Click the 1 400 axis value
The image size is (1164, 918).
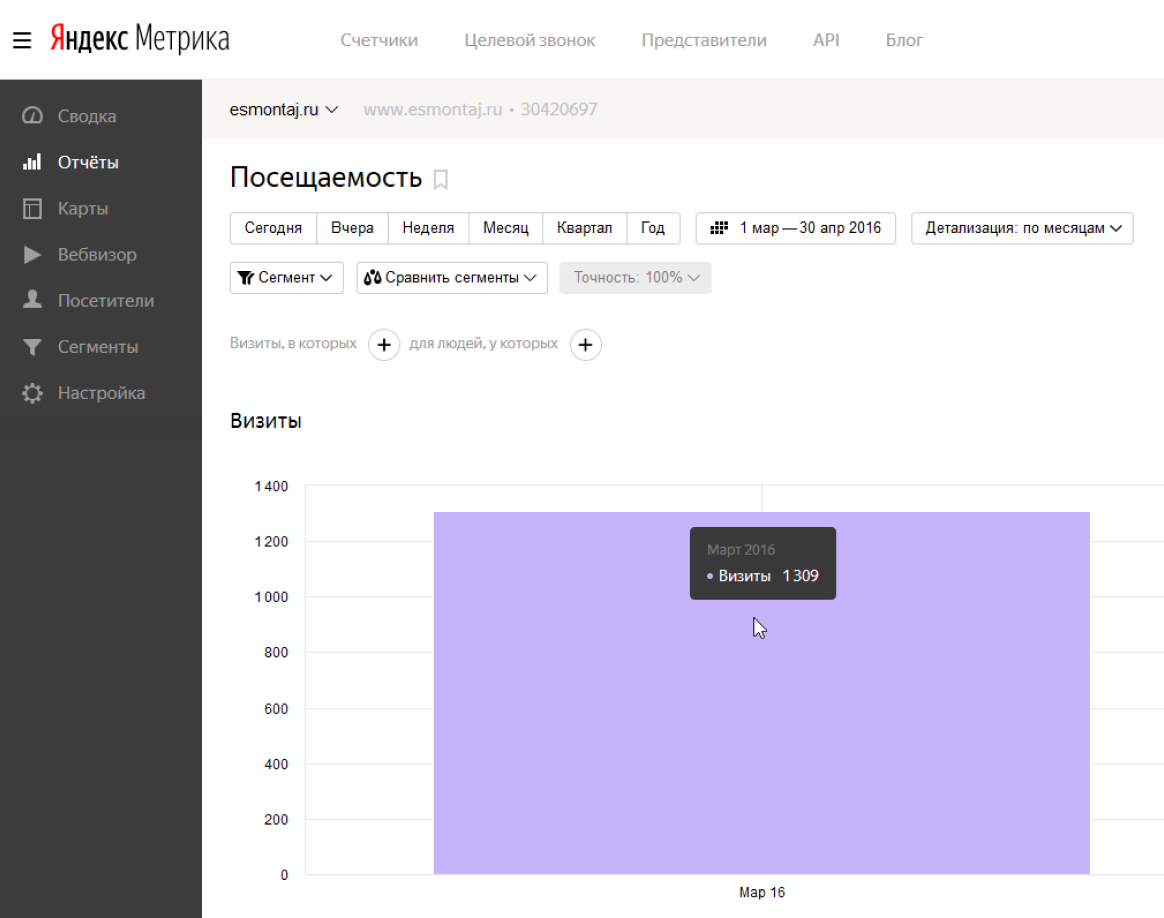[x=271, y=486]
